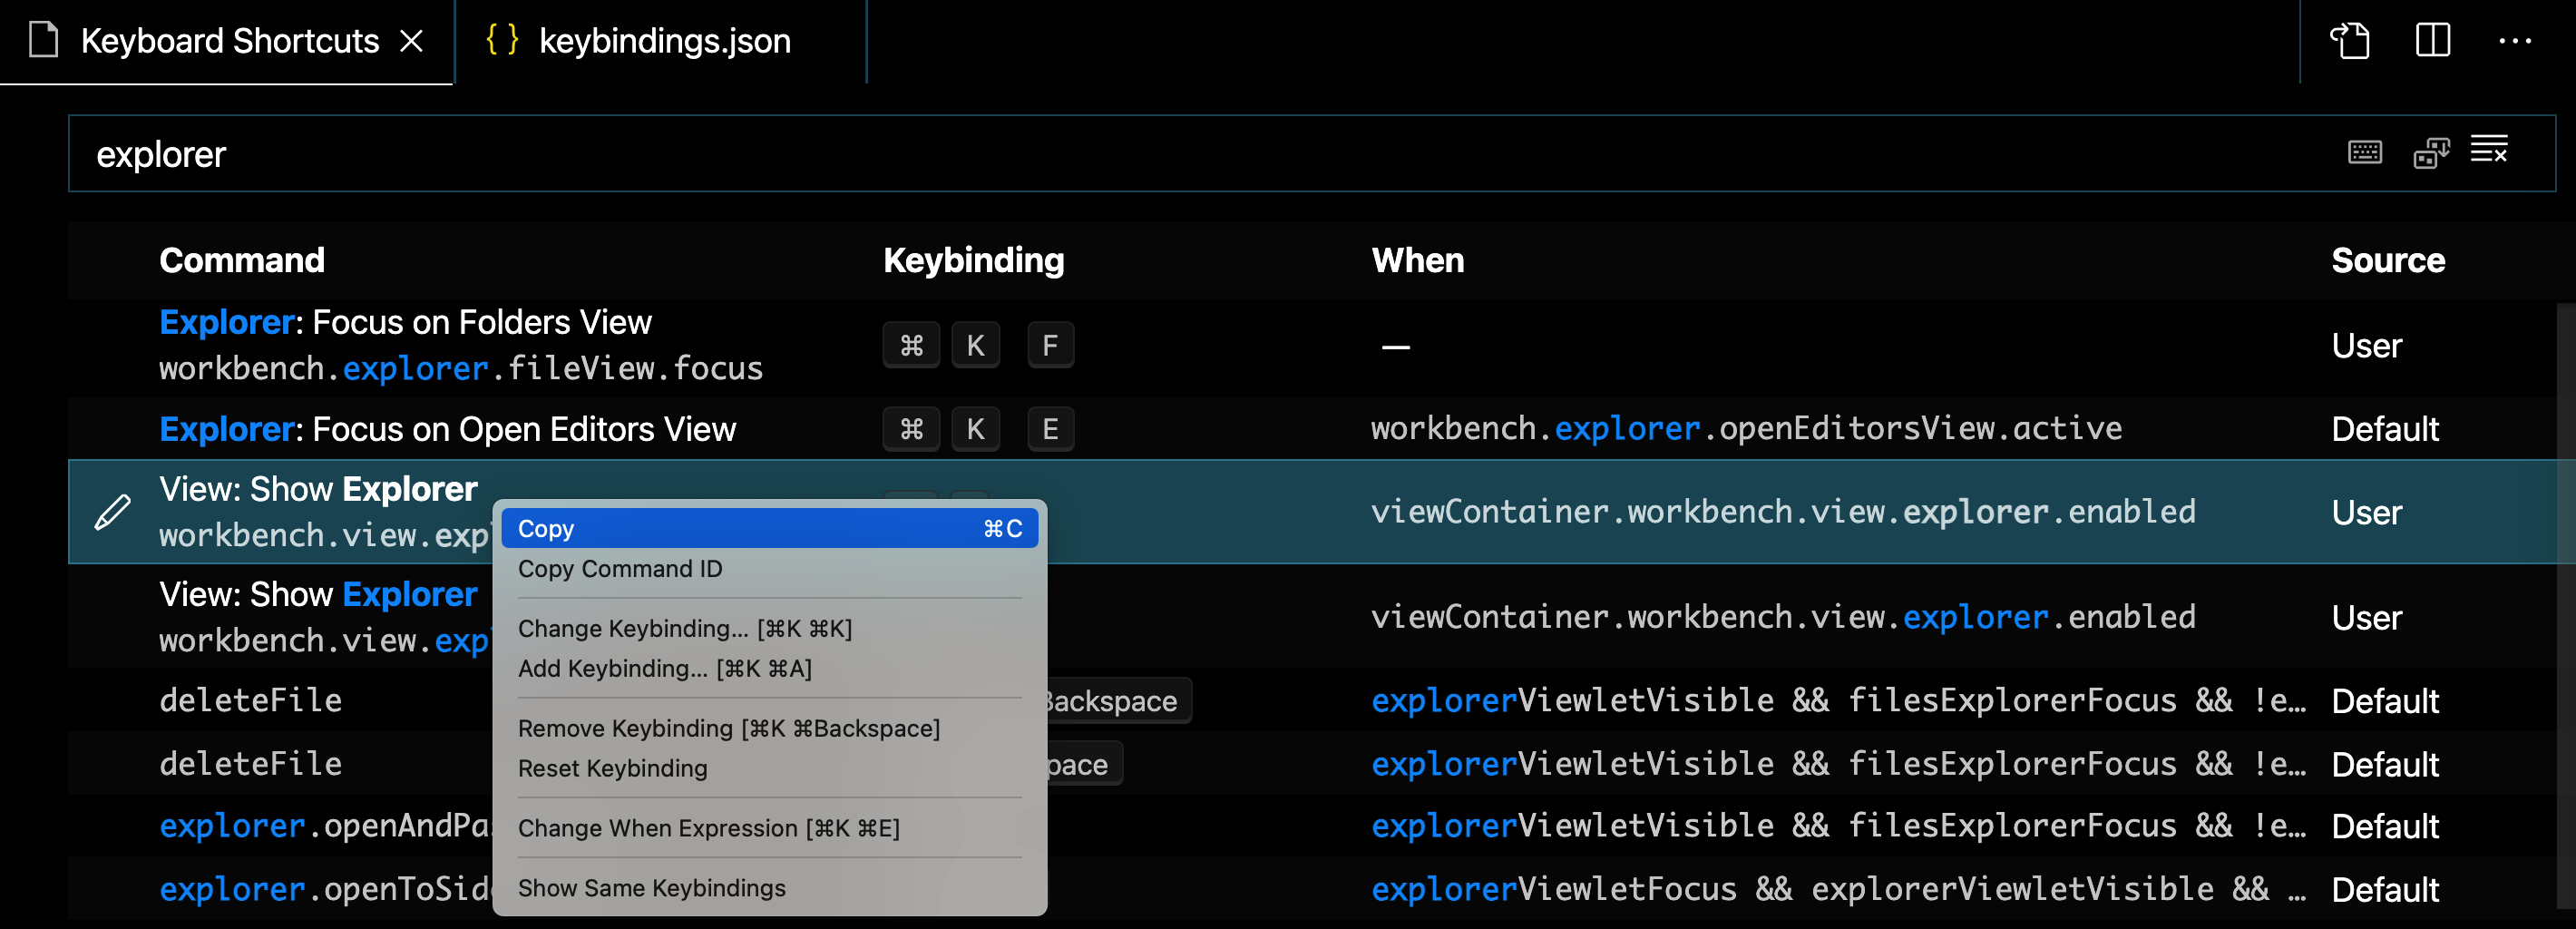Choose Change When Expression option
Screen dimensions: 2576x929
708,829
